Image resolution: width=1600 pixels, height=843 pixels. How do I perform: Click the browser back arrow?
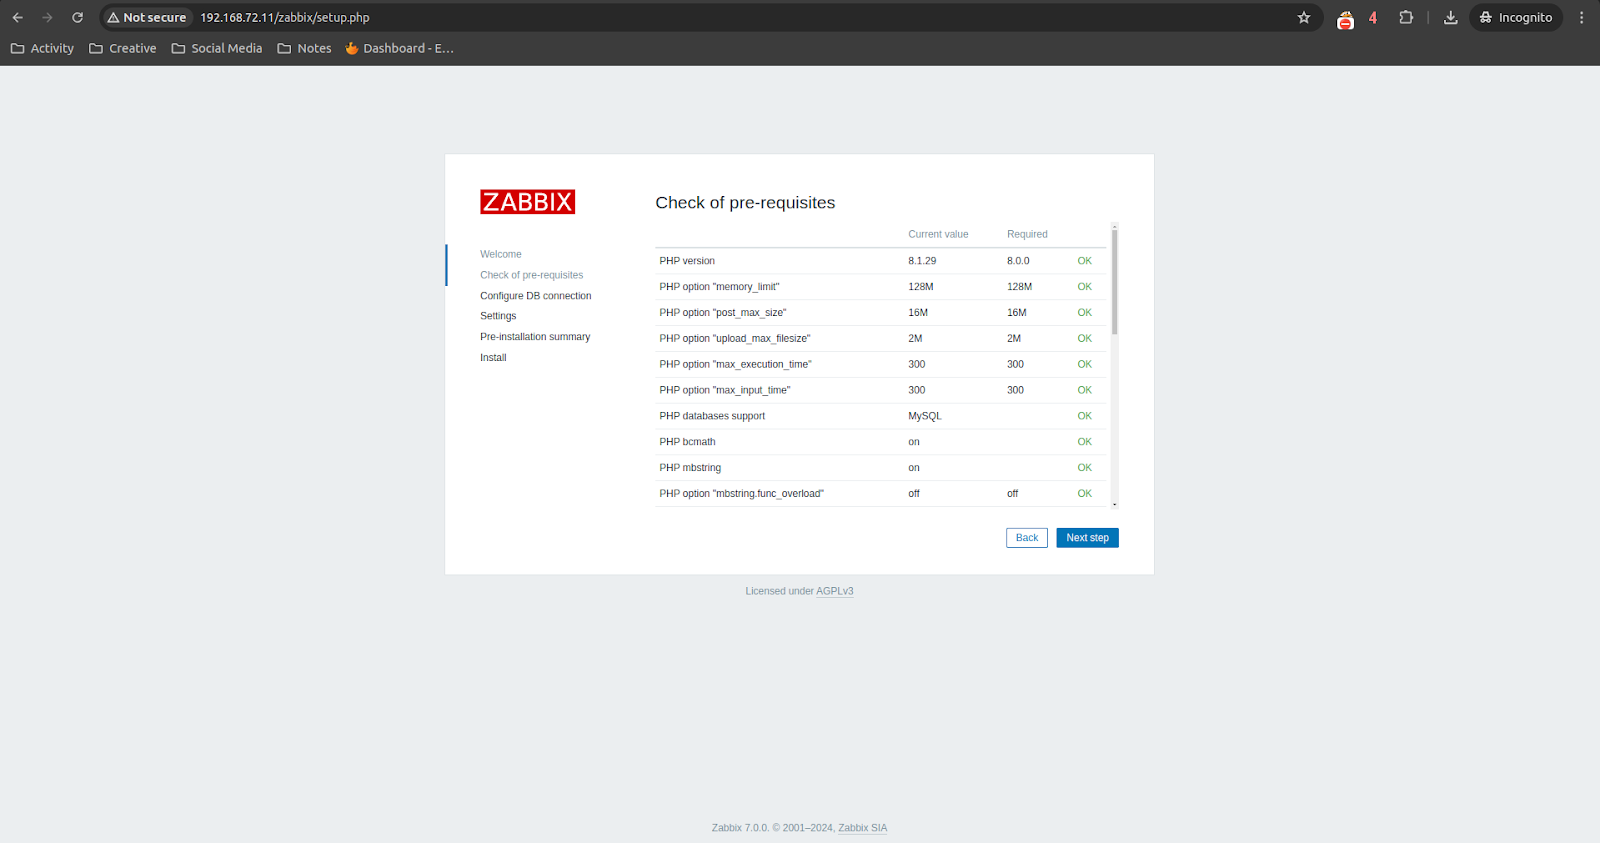coord(17,18)
